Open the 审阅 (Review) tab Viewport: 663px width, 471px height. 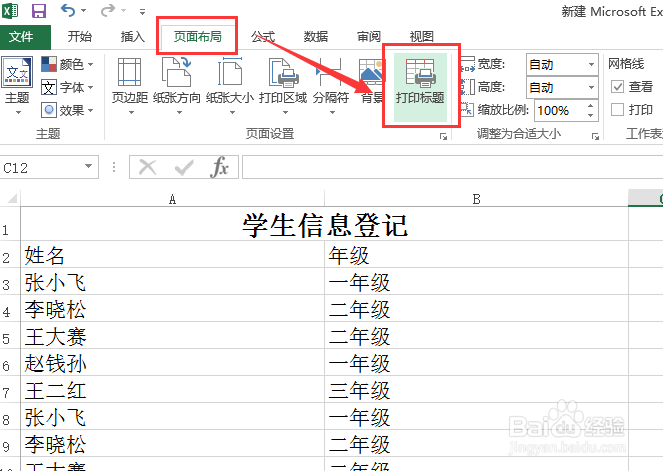(369, 37)
